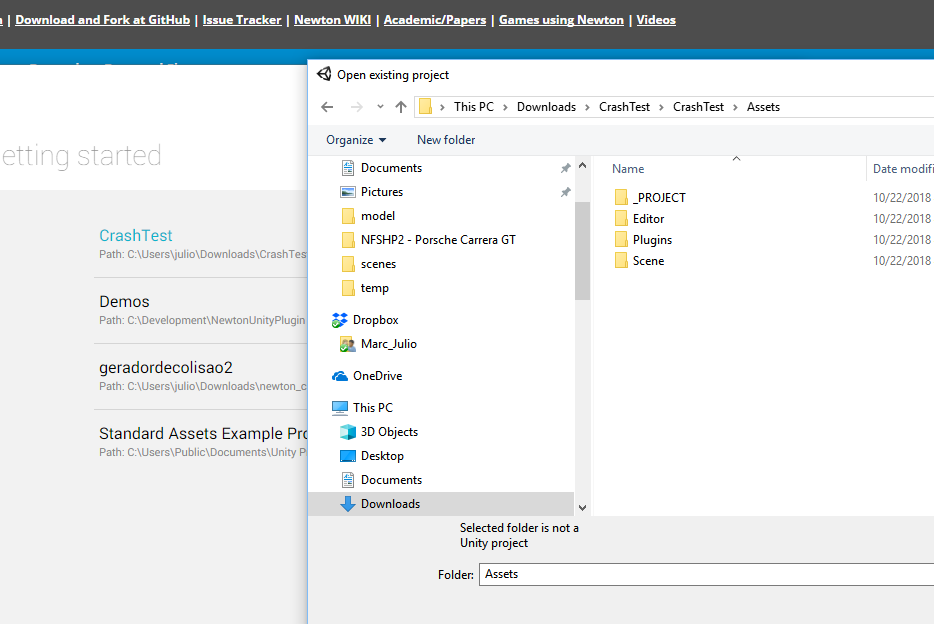This screenshot has height=624, width=934.
Task: Open the Desktop location in sidebar
Action: (x=382, y=456)
